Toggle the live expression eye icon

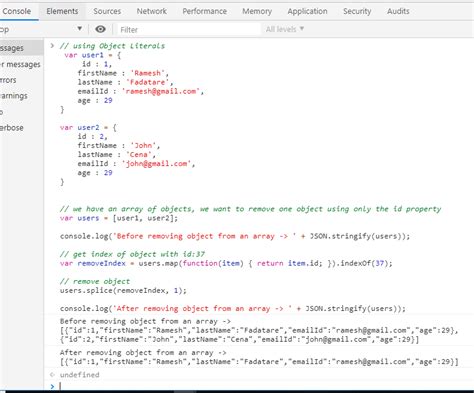(100, 29)
